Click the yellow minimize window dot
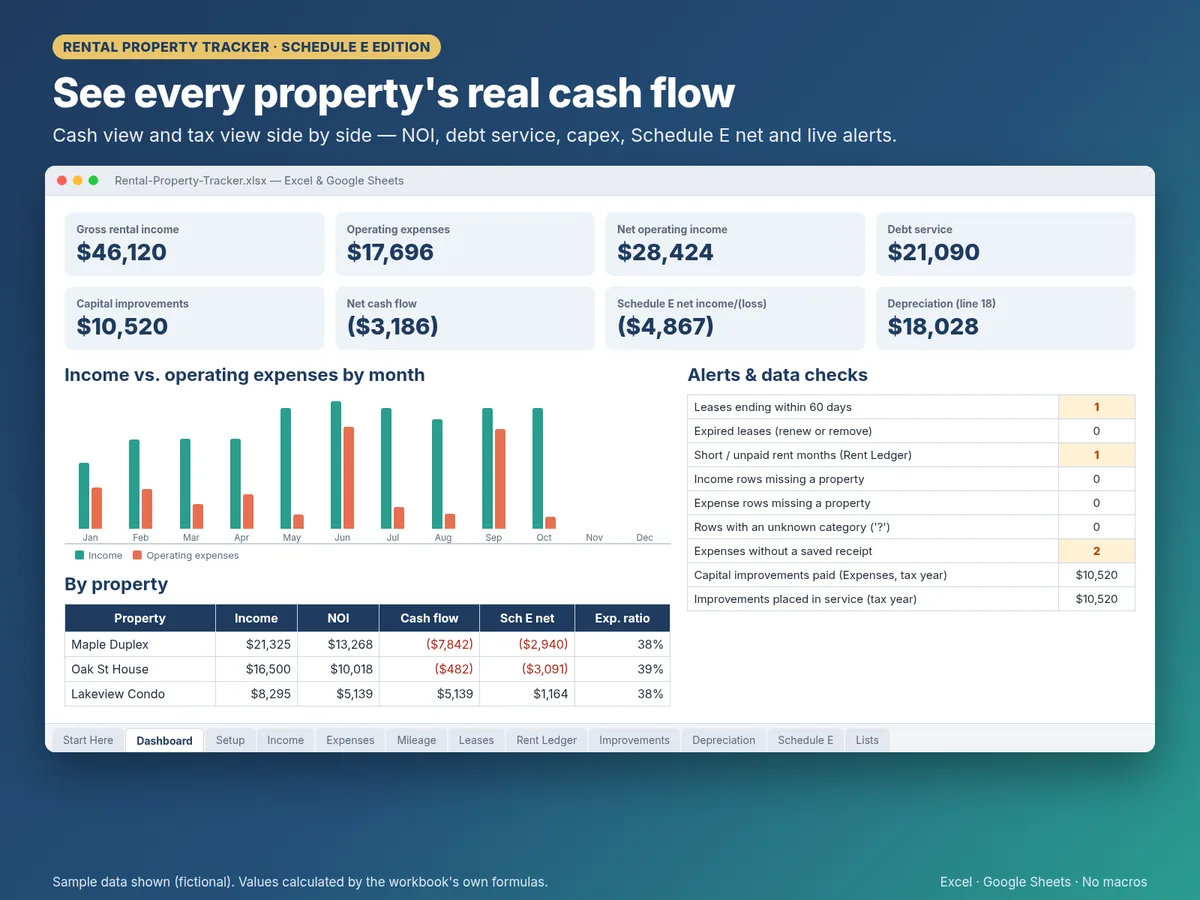 (x=78, y=181)
